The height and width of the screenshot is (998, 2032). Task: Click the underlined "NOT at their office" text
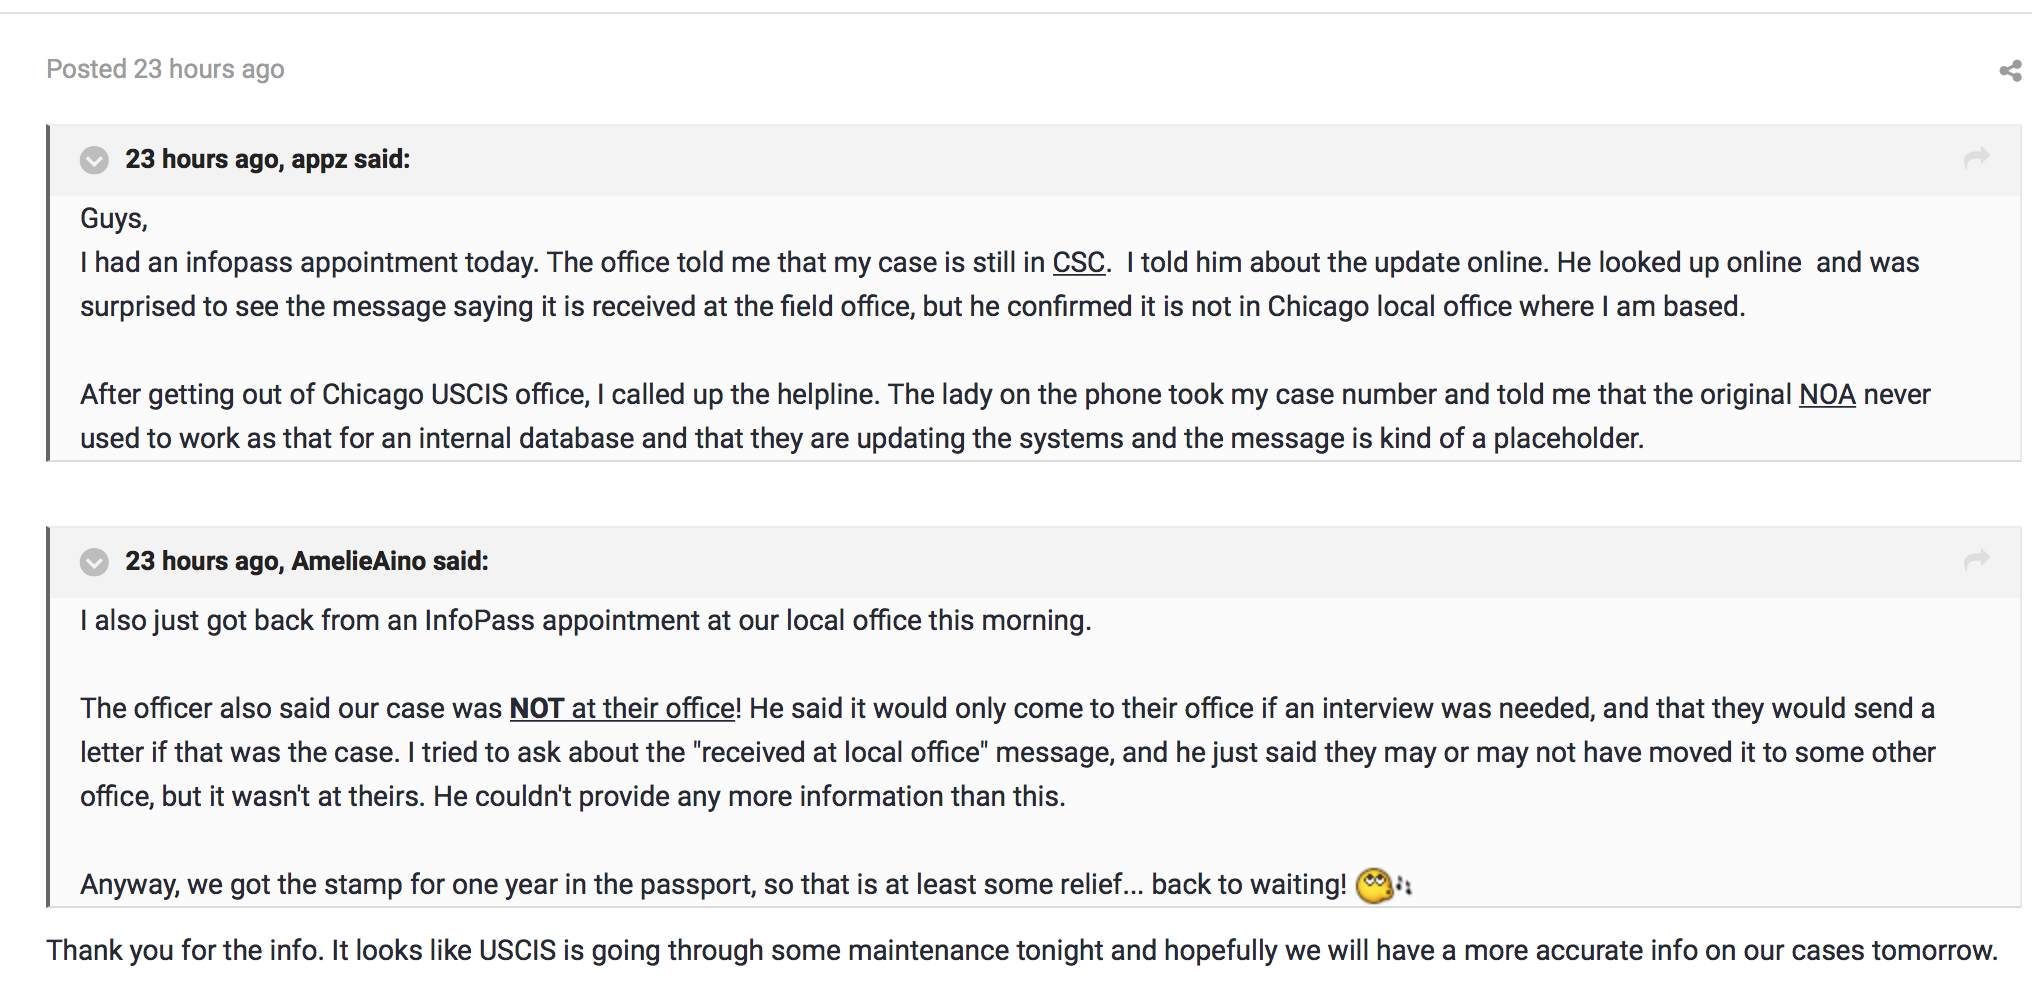tap(623, 709)
